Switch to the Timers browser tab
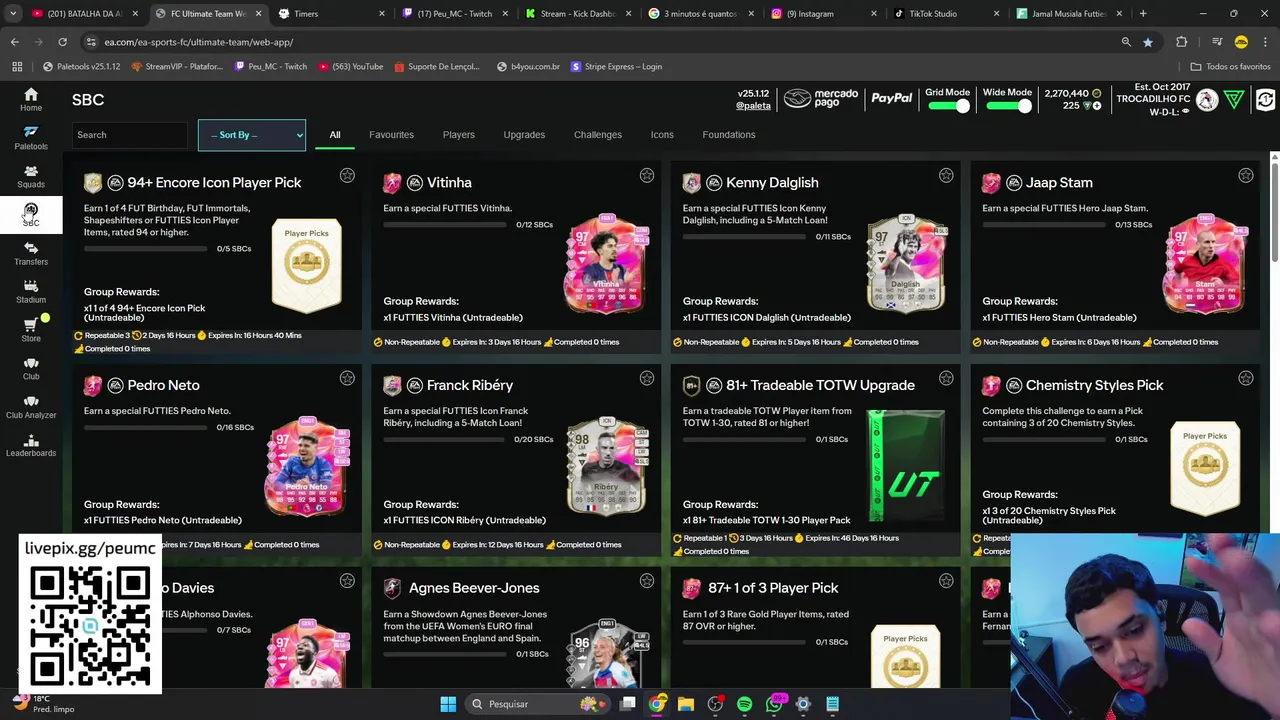1280x720 pixels. pos(332,14)
